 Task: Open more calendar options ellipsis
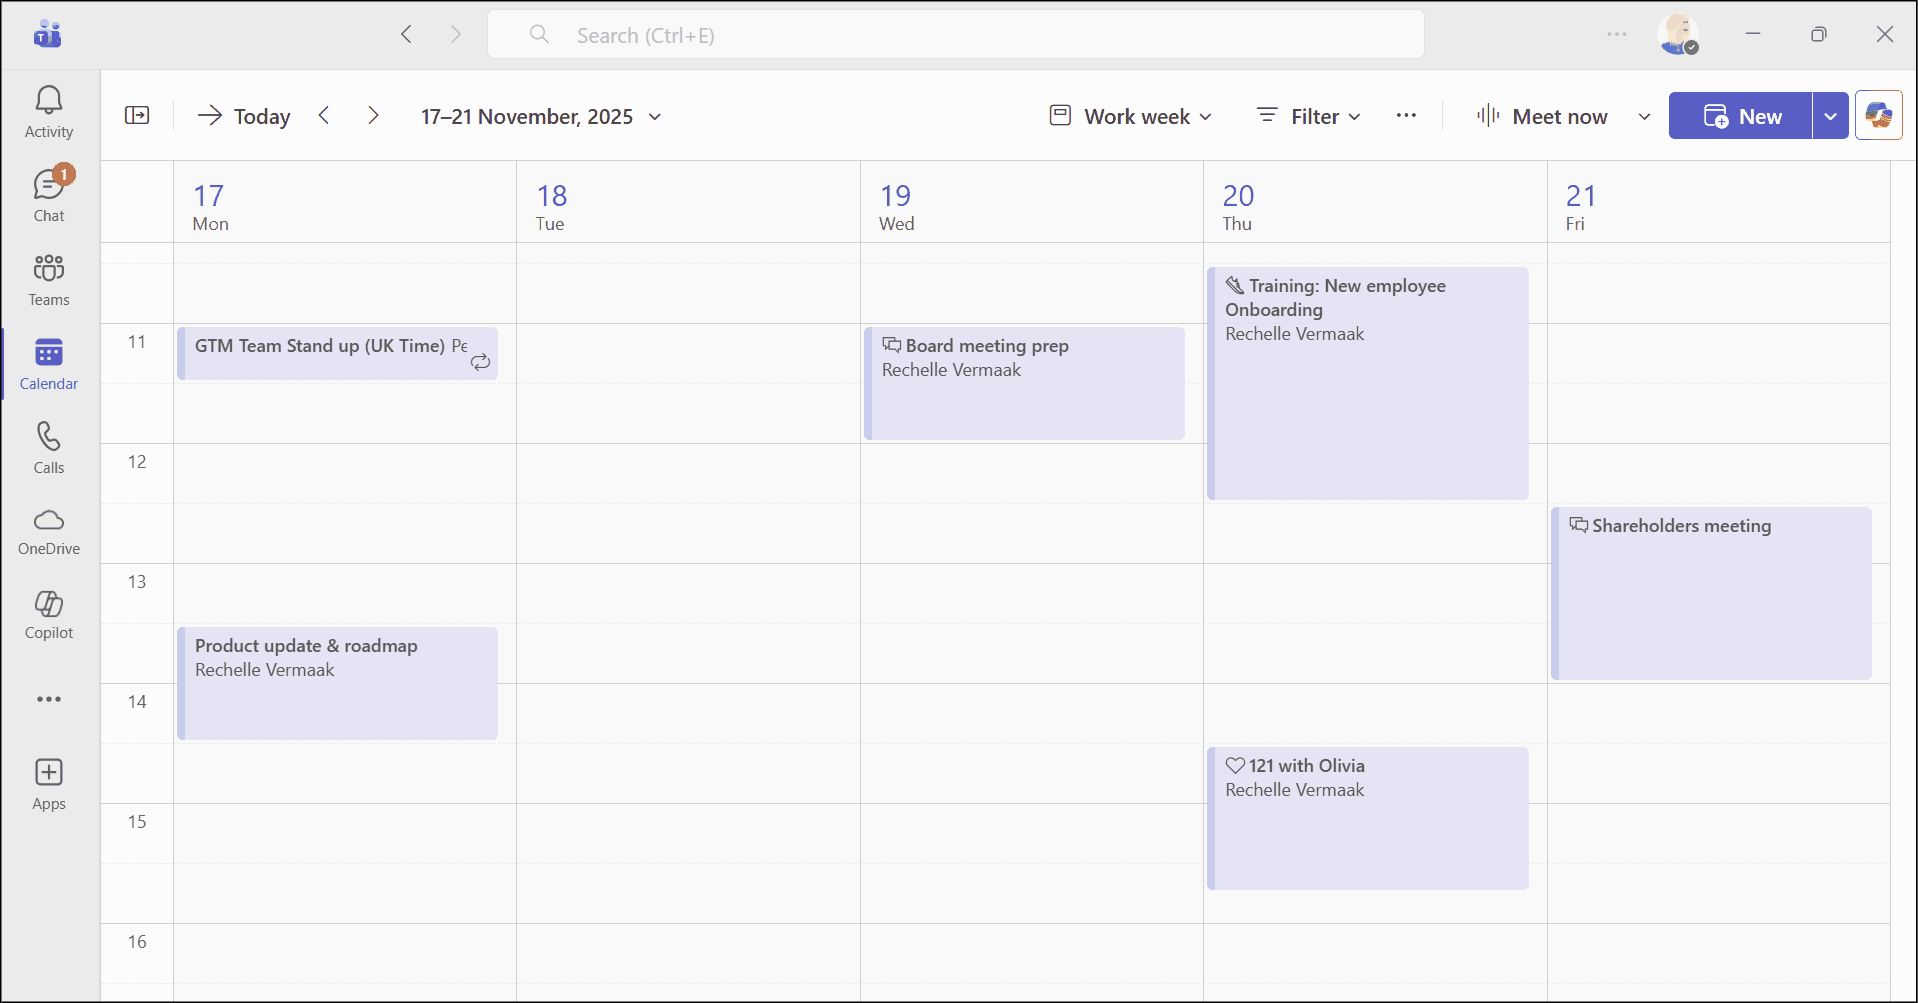[x=1406, y=116]
